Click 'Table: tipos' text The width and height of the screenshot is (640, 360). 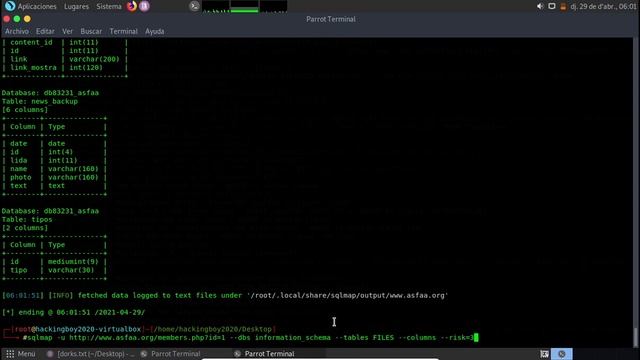pos(27,219)
